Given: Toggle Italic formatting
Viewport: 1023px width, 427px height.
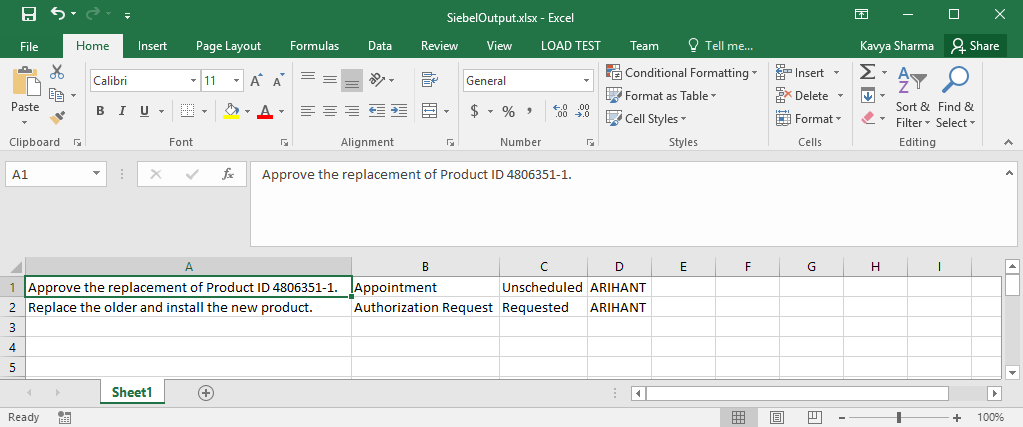Looking at the screenshot, I should coord(121,111).
